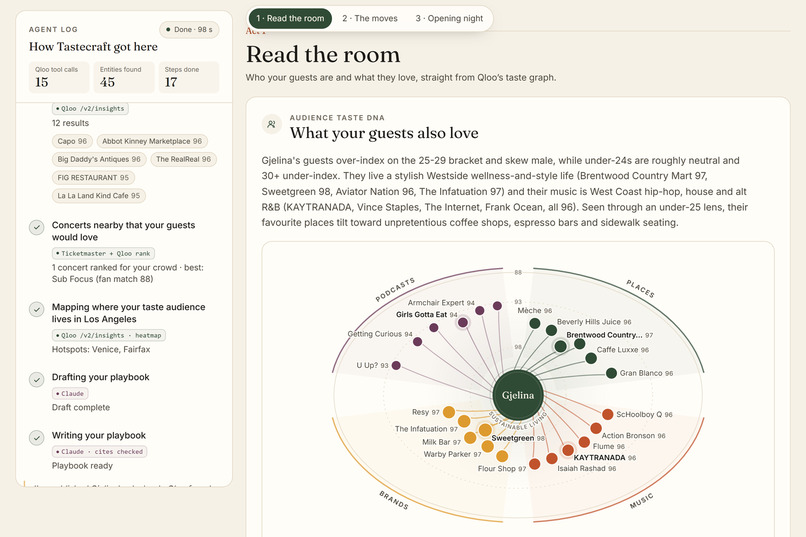The image size is (806, 537).
Task: Click the Capo 96 result chip
Action: click(x=72, y=141)
